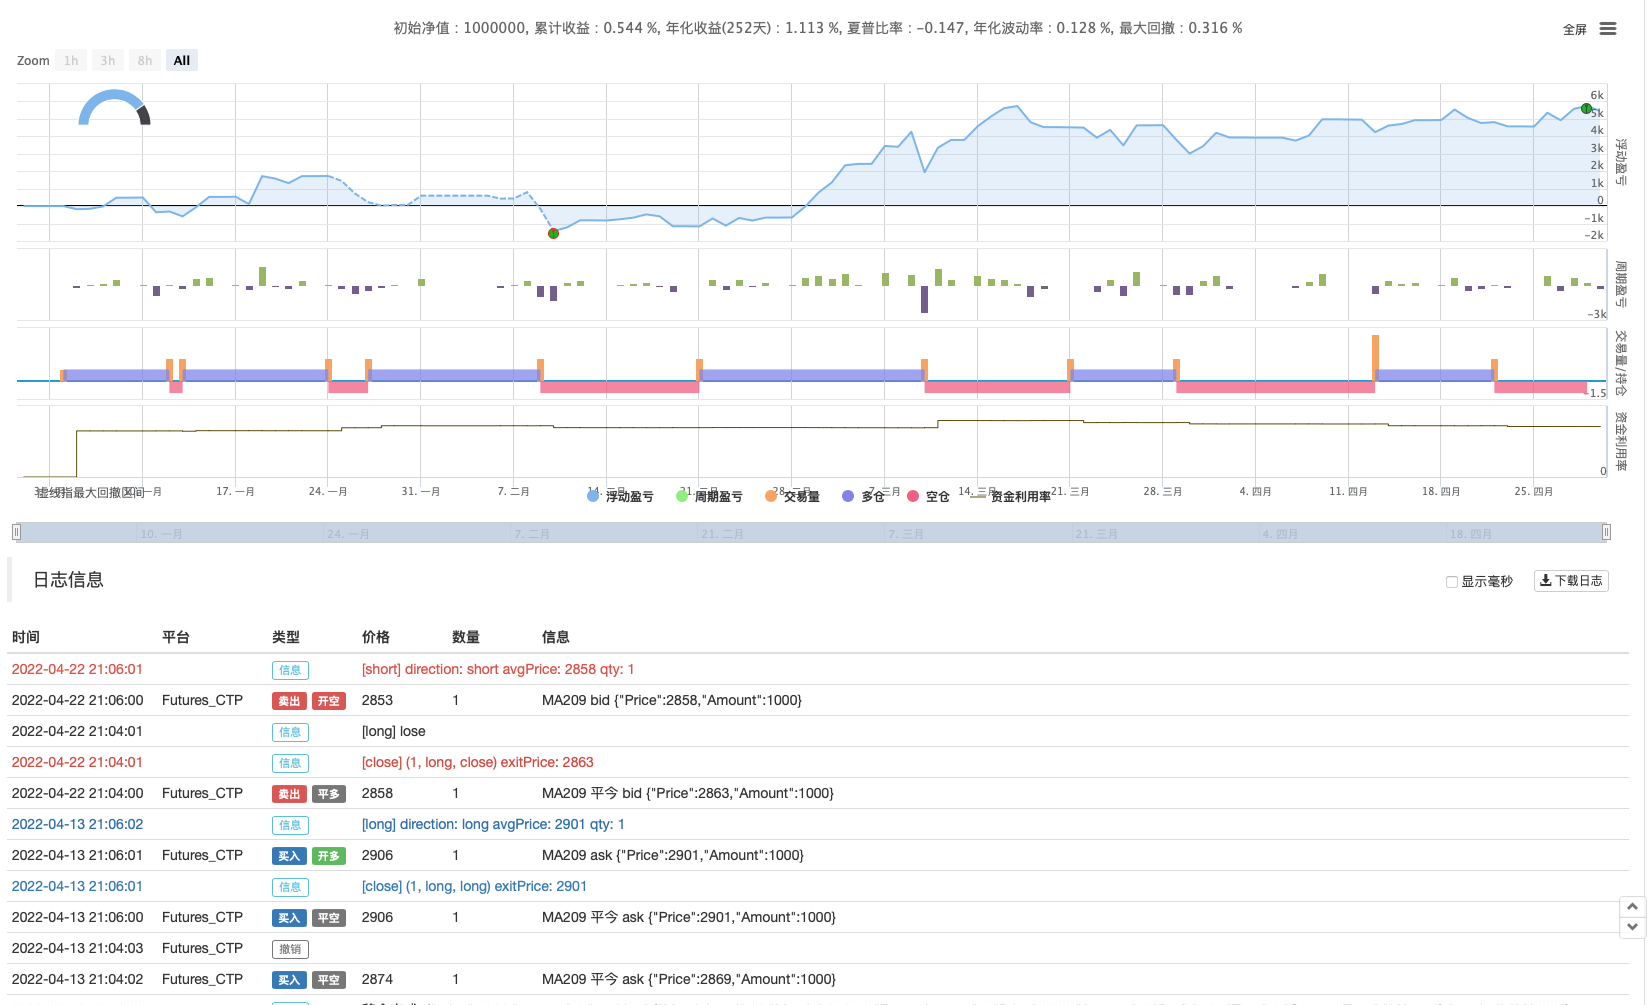Click 平多 badge on 2022-04-22 21:04:00 row
Image resolution: width=1648 pixels, height=1005 pixels.
[x=329, y=794]
